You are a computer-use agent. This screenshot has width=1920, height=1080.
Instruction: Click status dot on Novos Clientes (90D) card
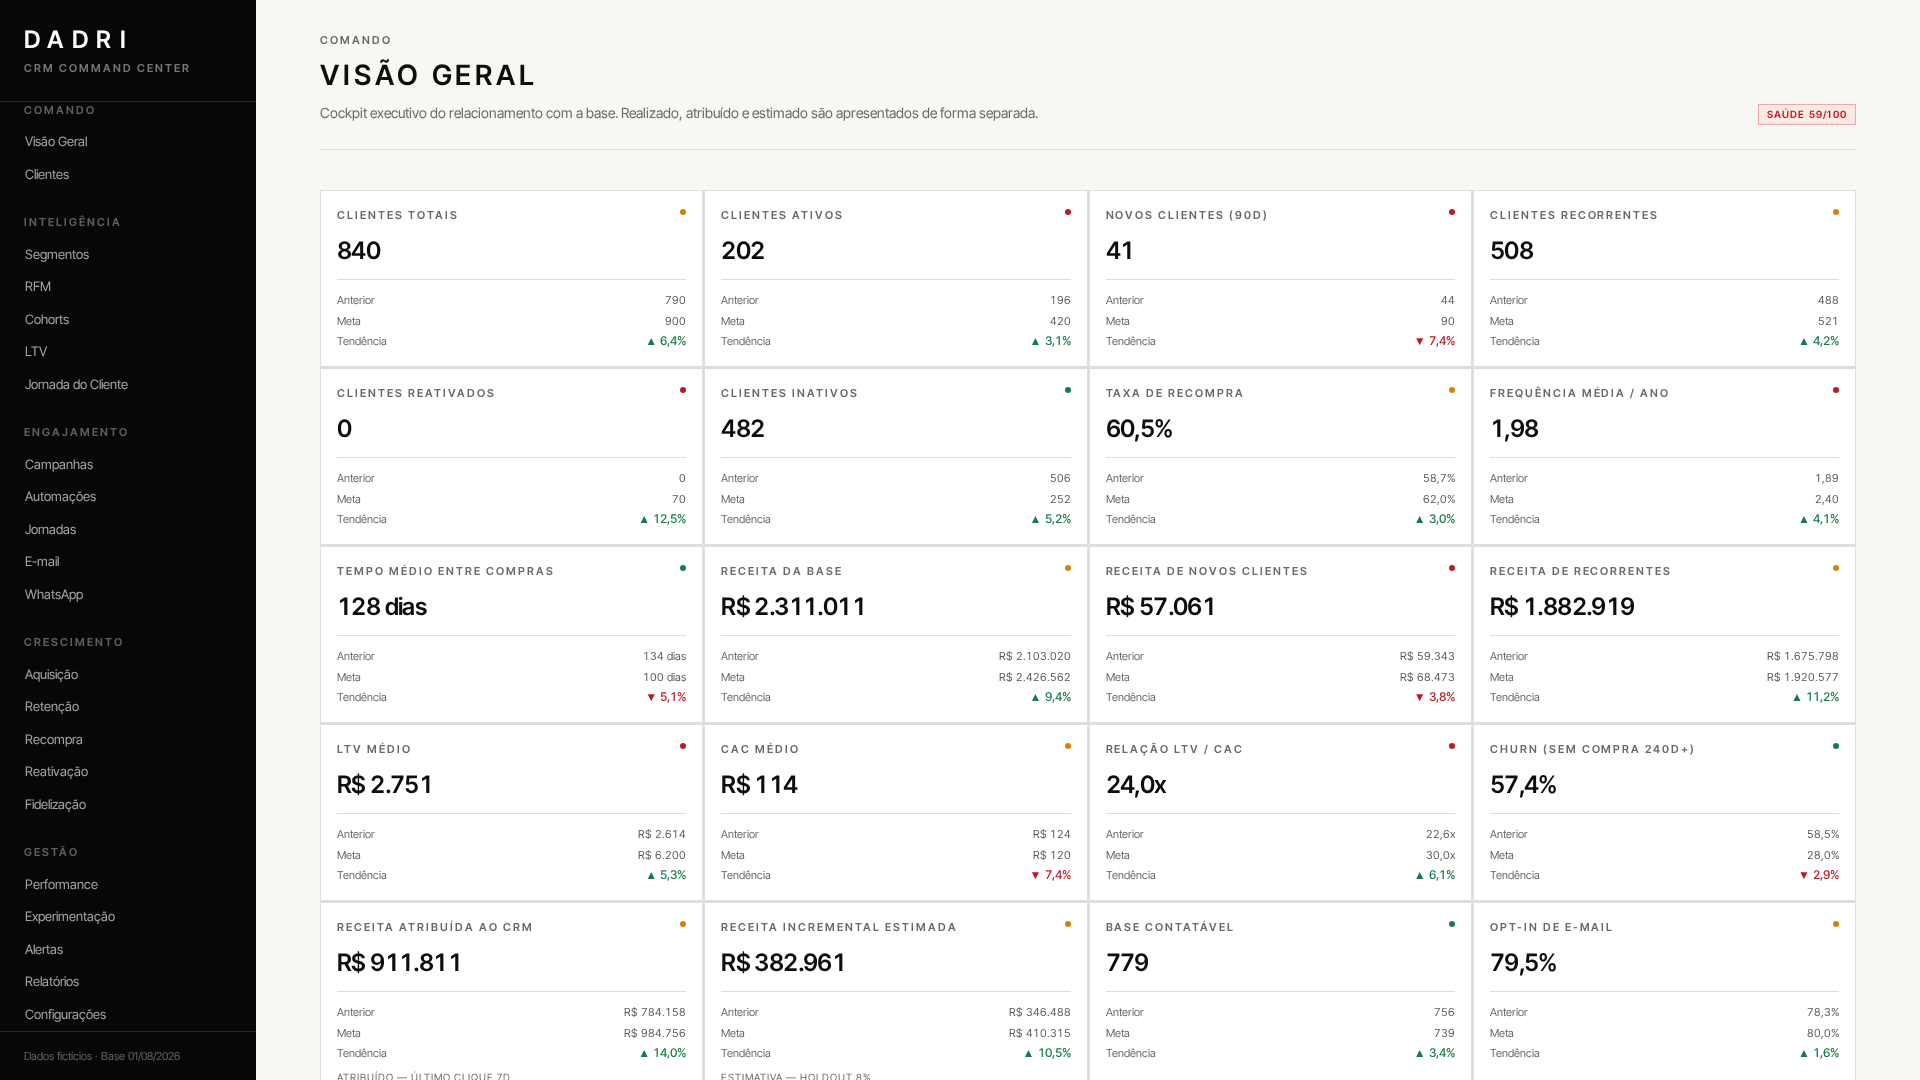[1452, 212]
